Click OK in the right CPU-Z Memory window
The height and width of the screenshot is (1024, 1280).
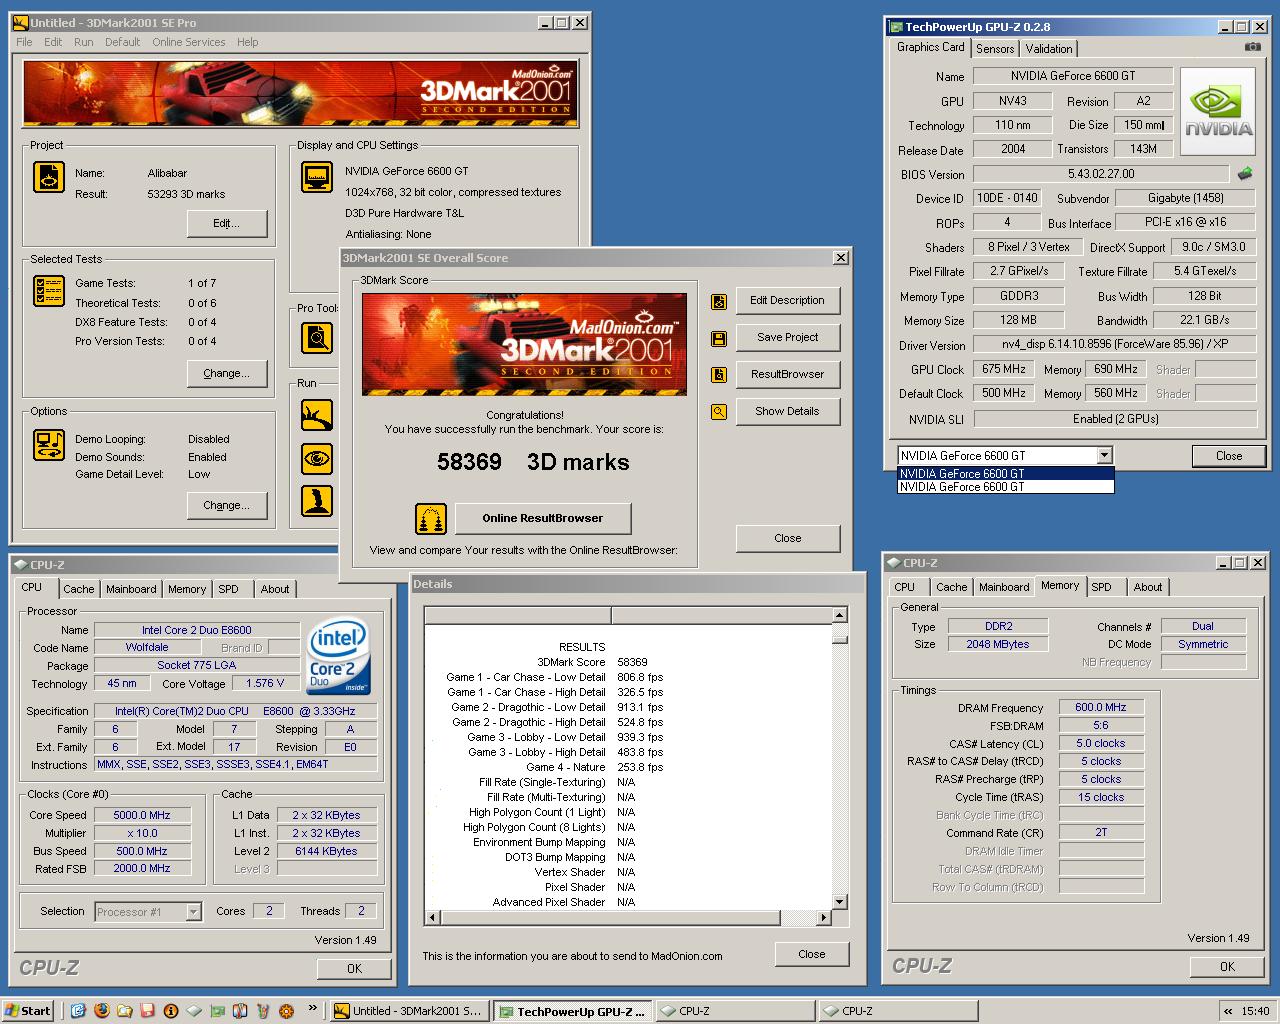1227,966
